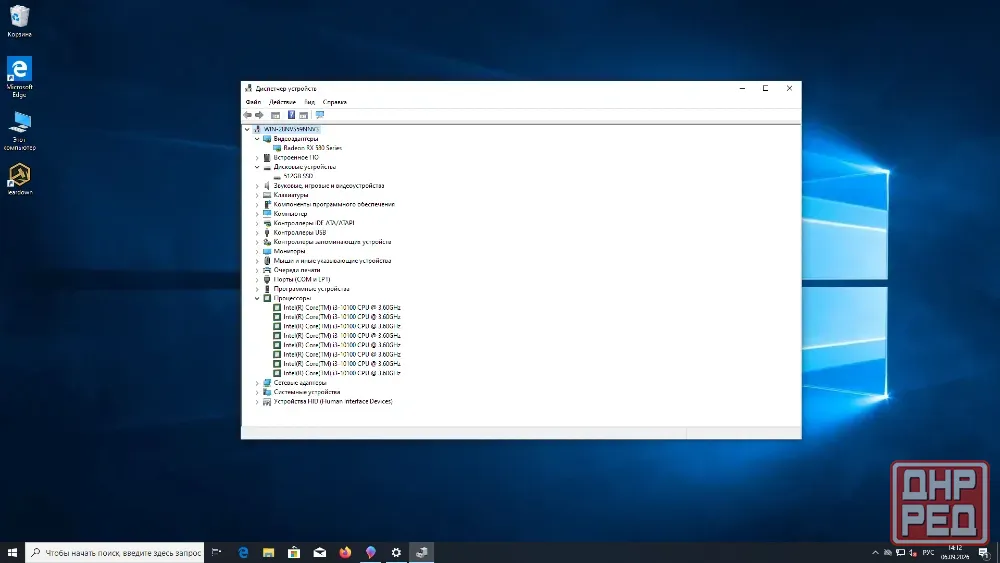The image size is (1000, 563).
Task: Click the chip icon beside Процессоры
Action: point(267,298)
